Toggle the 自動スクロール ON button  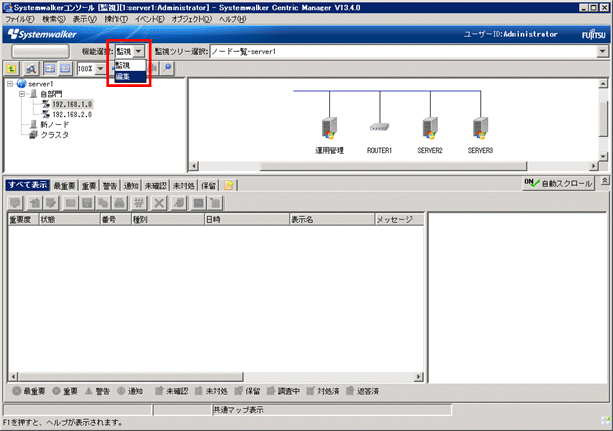(x=558, y=183)
